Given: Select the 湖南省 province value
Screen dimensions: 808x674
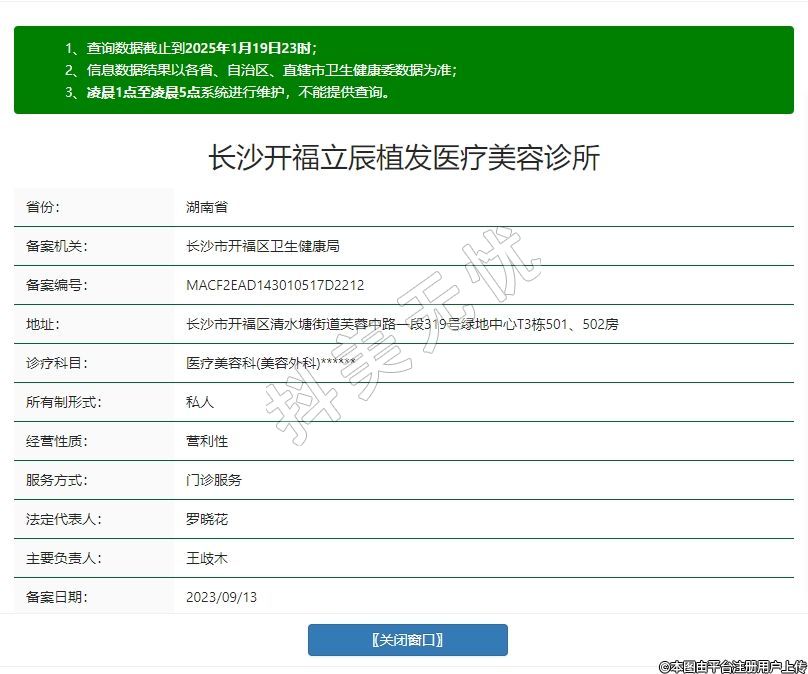Looking at the screenshot, I should click(207, 207).
